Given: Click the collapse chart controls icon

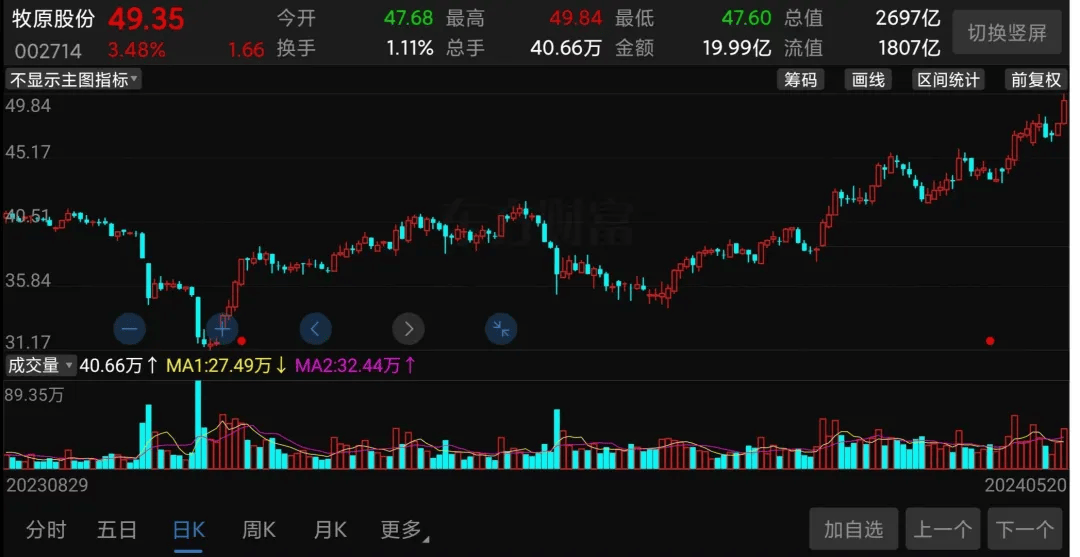Looking at the screenshot, I should pos(501,328).
